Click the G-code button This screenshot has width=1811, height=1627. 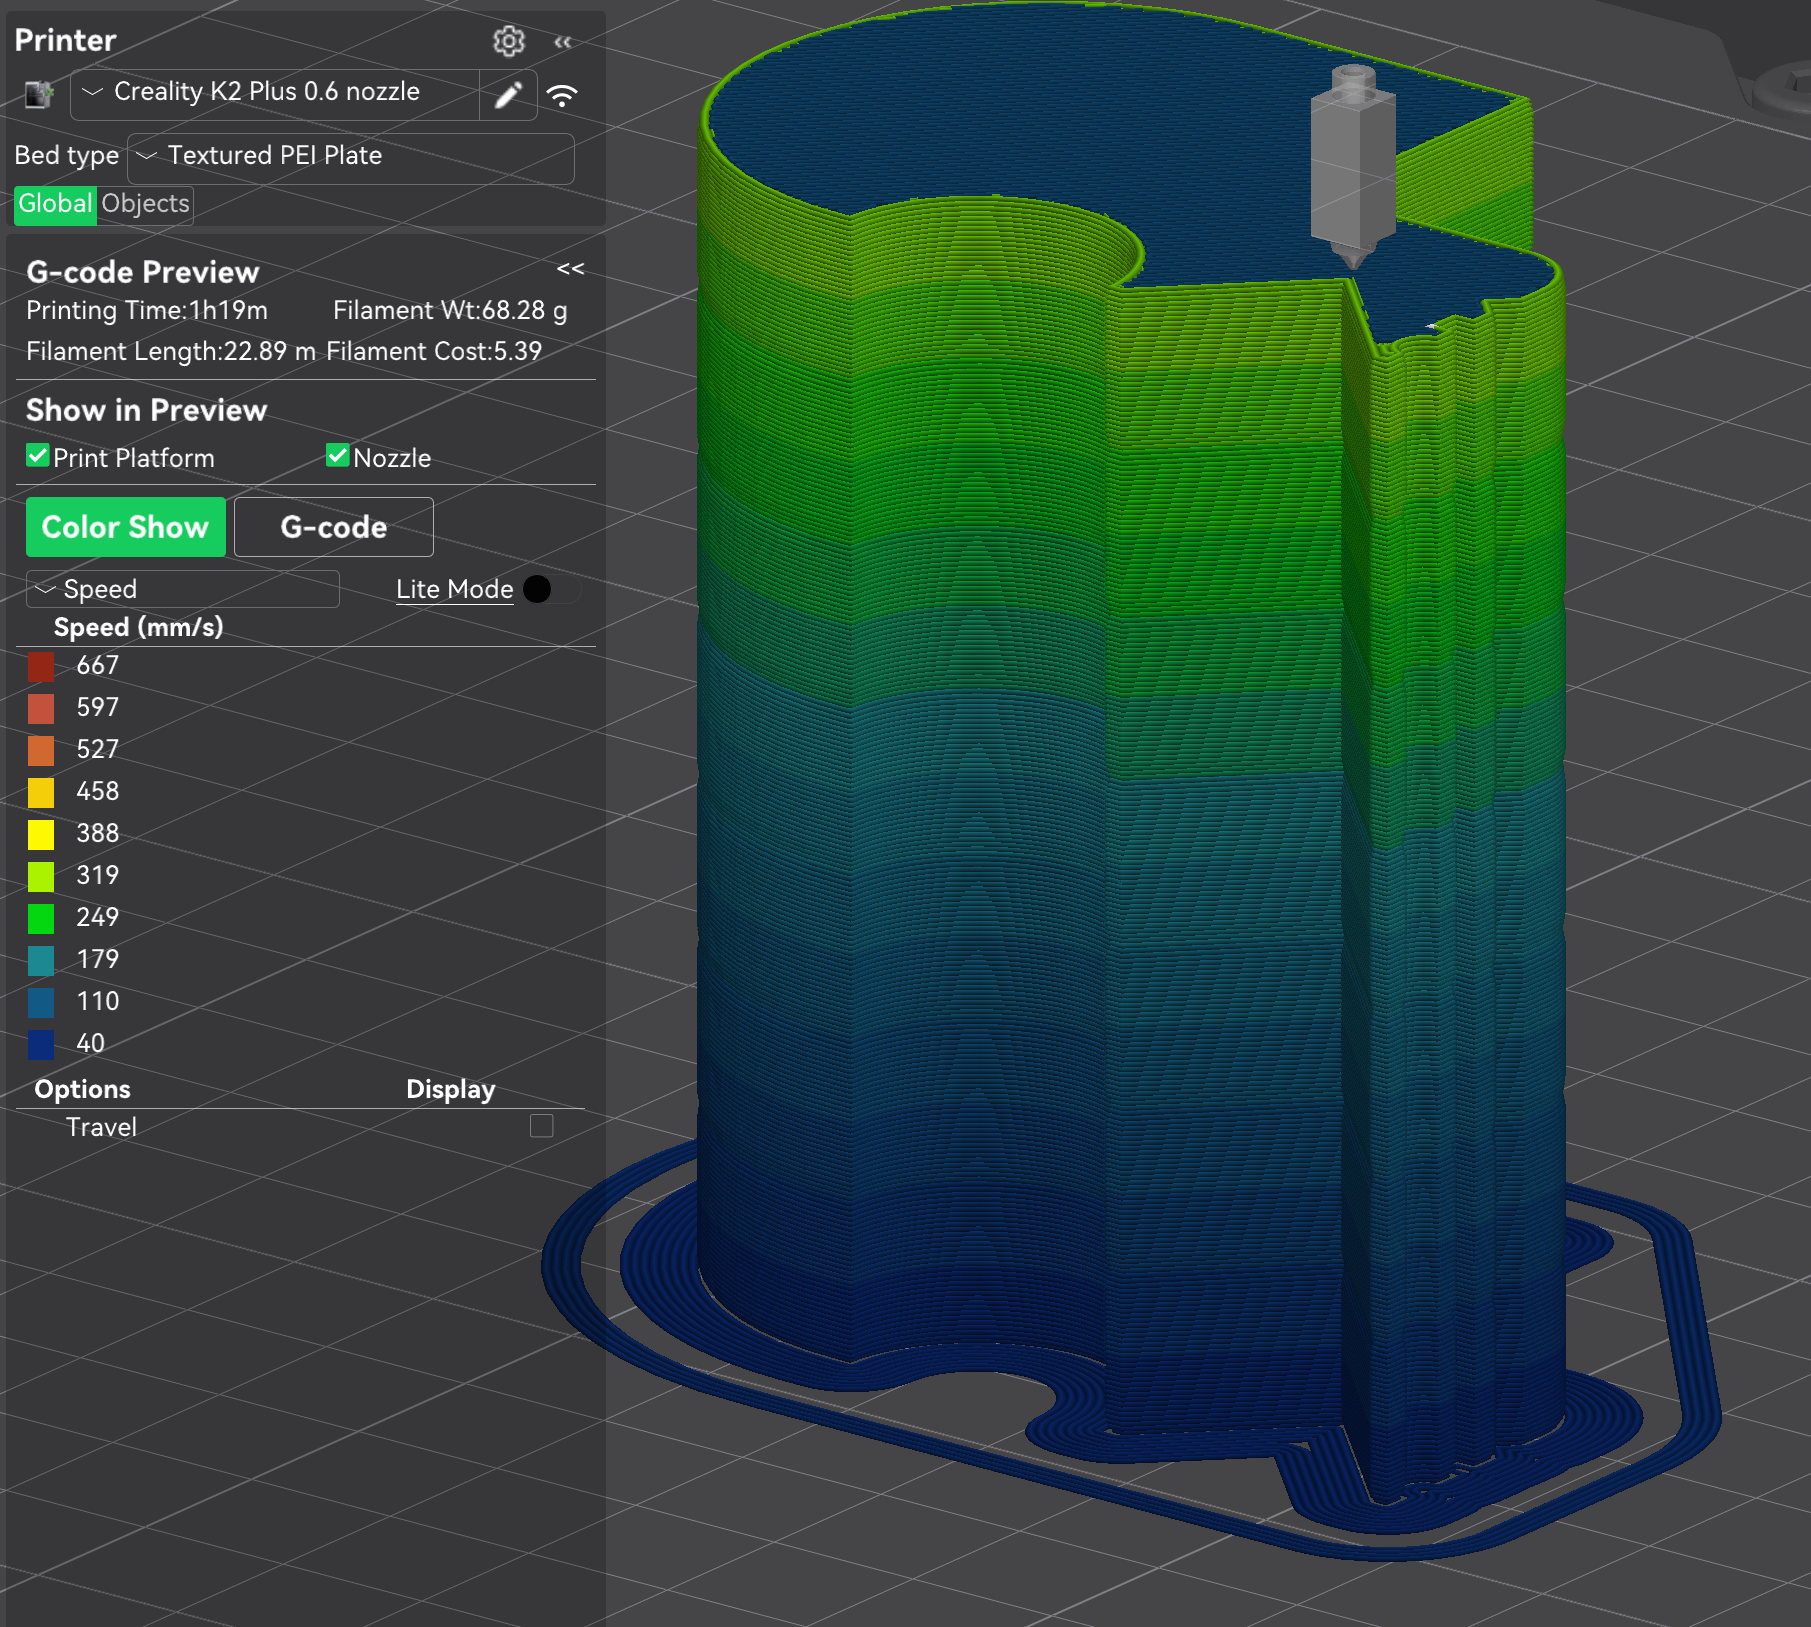point(333,527)
